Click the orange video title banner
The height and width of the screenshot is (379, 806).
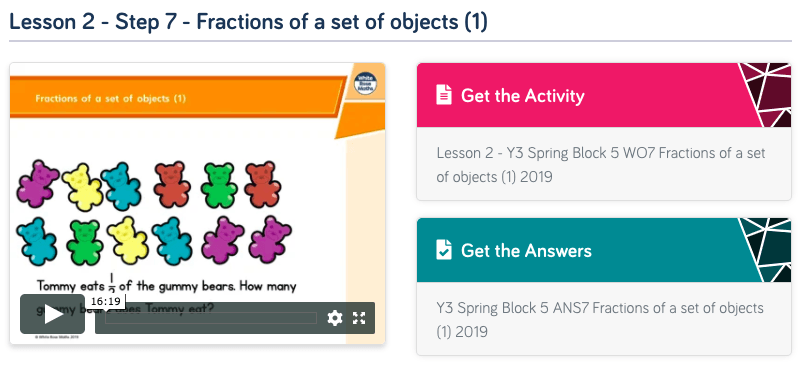(177, 97)
